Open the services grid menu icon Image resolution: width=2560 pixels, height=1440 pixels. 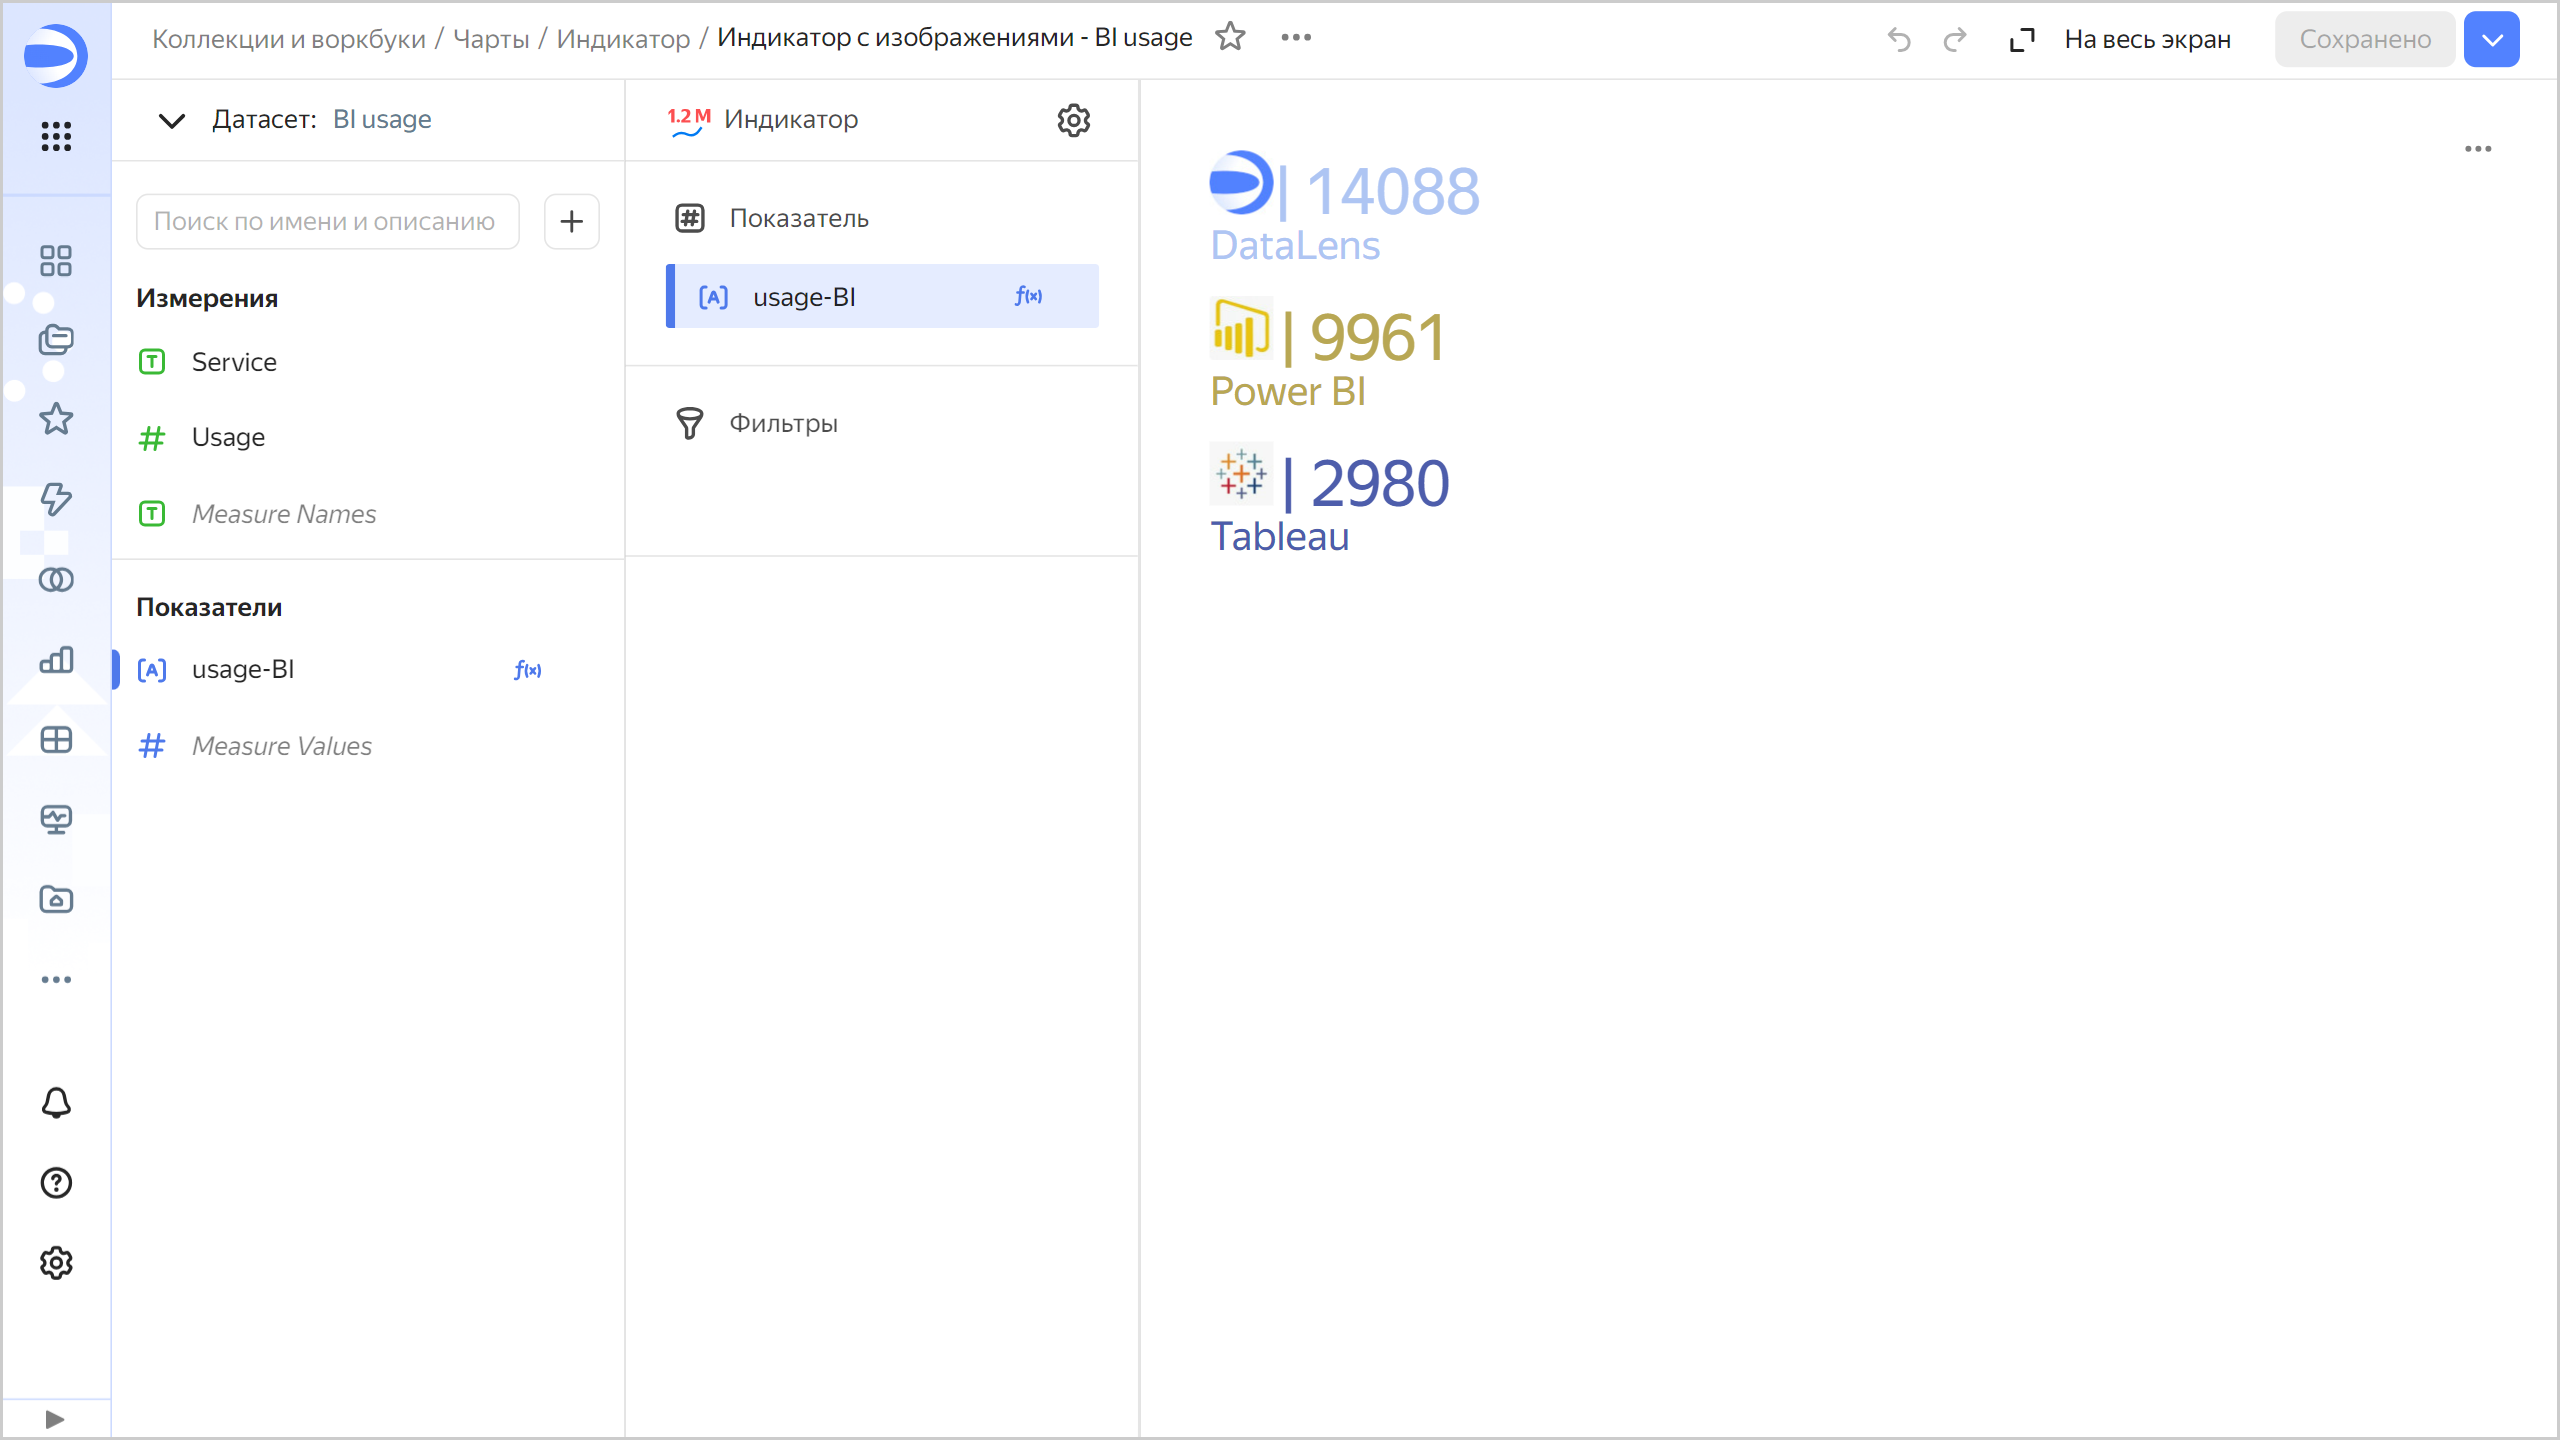point(56,136)
